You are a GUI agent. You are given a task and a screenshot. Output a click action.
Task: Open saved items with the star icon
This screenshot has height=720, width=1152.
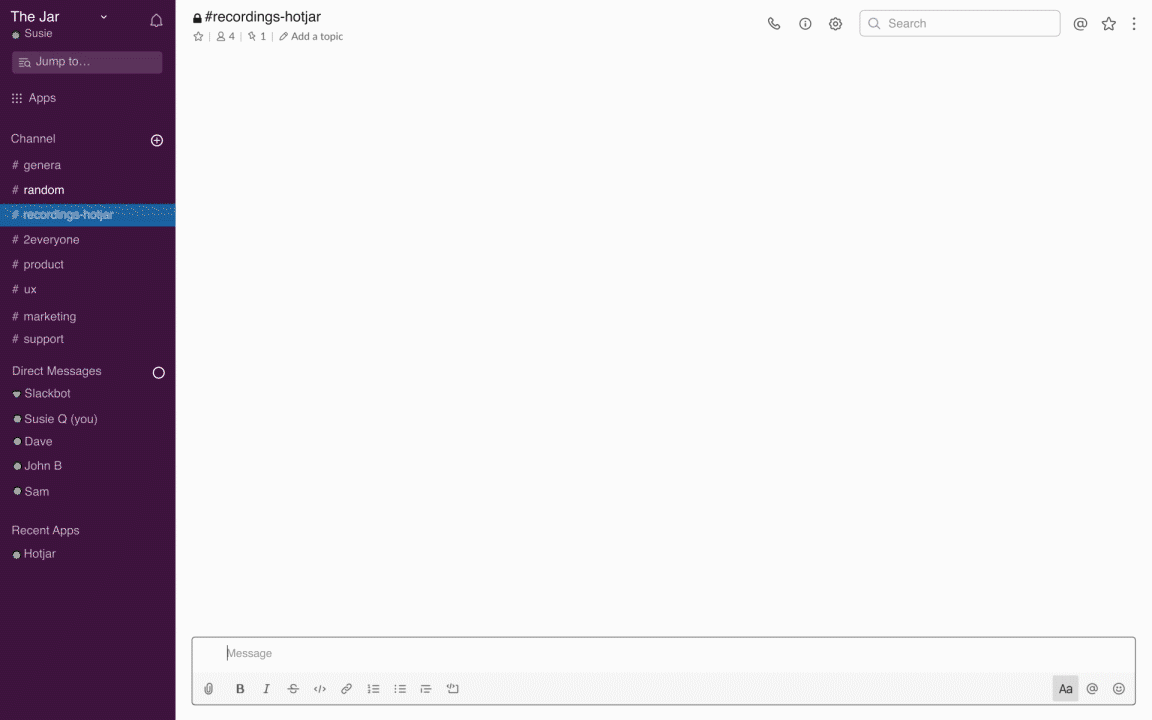coord(1108,23)
